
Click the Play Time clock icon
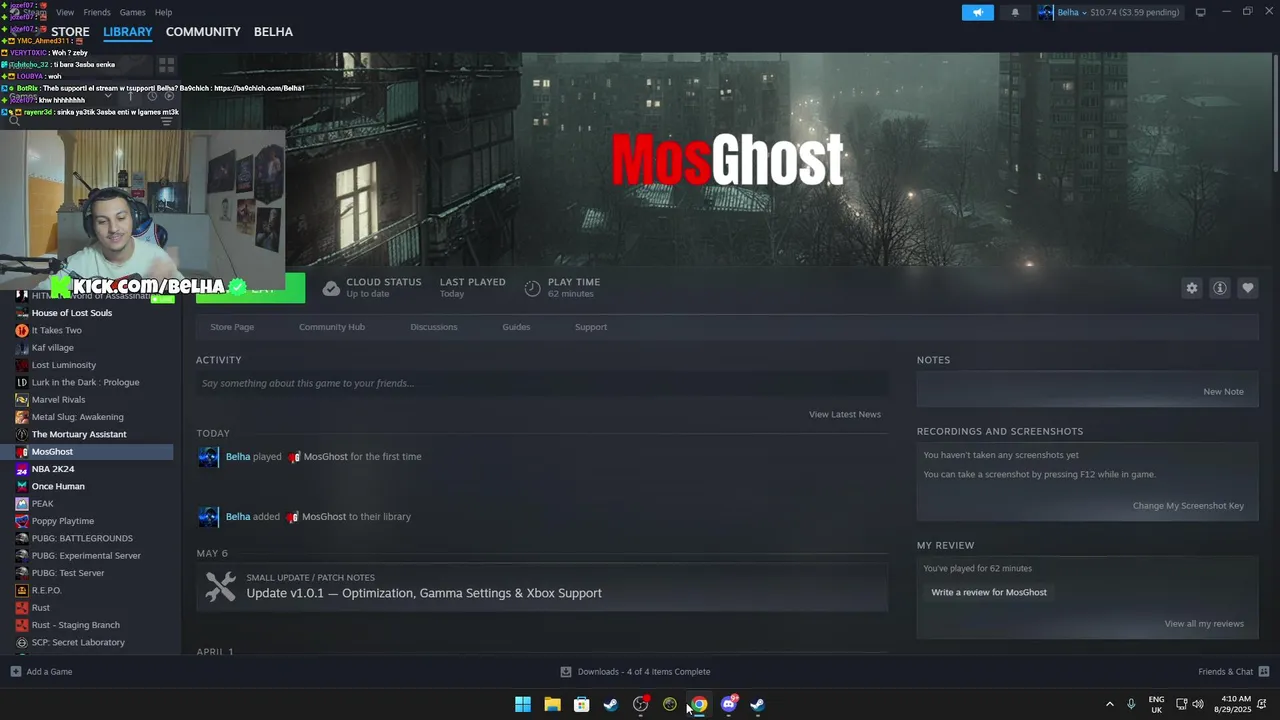point(532,289)
